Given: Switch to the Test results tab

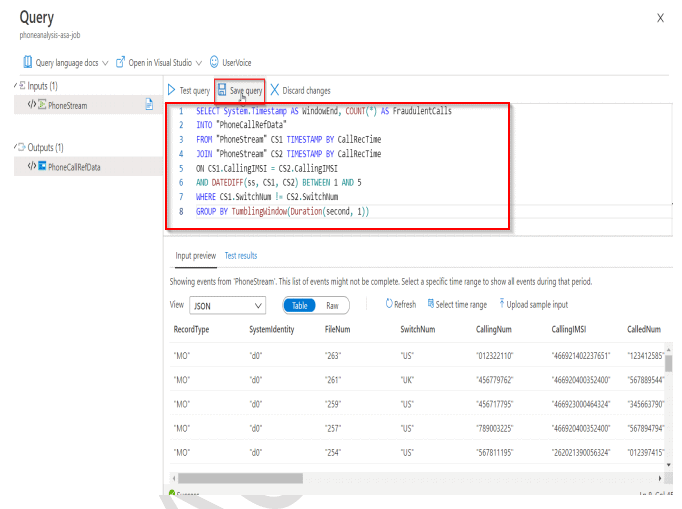Looking at the screenshot, I should coord(241,256).
